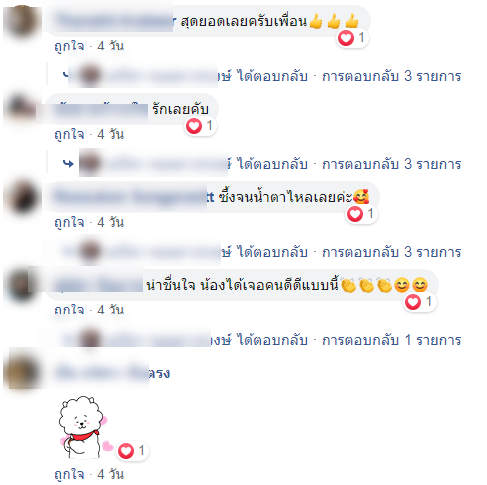Click '4 วัน' timestamp under 'น่าชื่นใจ' comment
The image size is (487, 485).
(x=111, y=310)
